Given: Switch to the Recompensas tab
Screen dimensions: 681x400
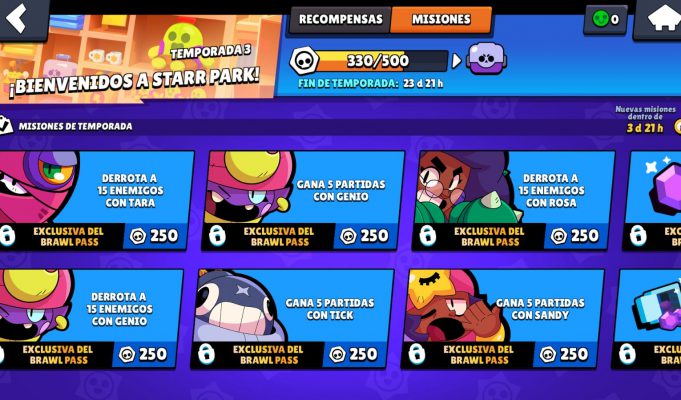Looking at the screenshot, I should (340, 20).
